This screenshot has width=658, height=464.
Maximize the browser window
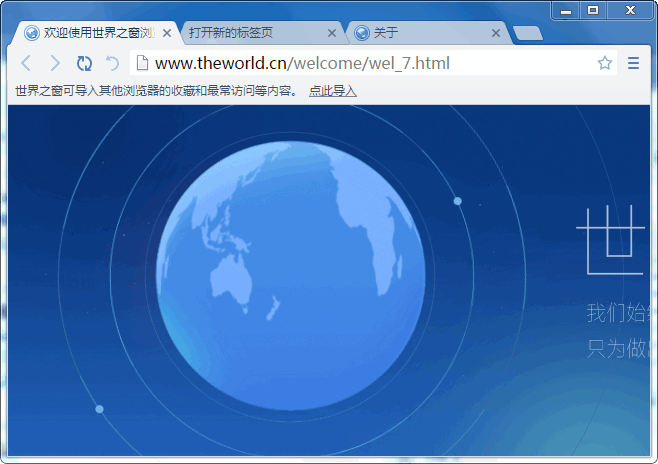(x=593, y=10)
